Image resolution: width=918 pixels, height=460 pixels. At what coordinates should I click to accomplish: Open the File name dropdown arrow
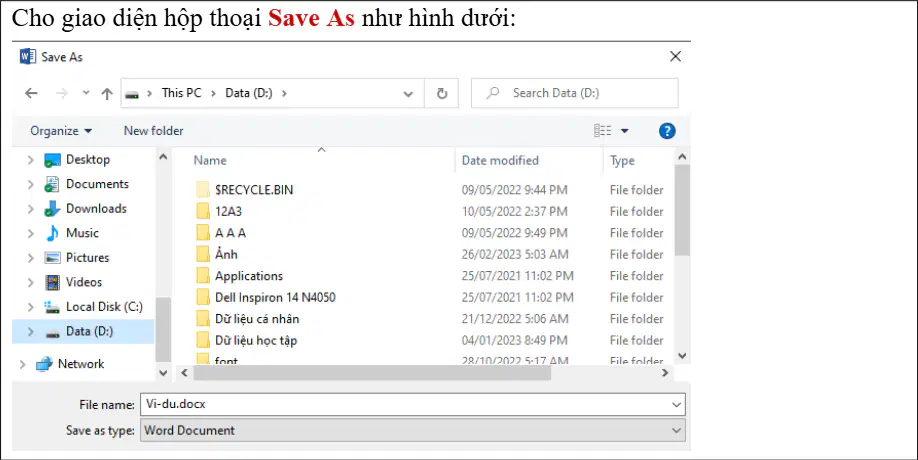pos(677,404)
